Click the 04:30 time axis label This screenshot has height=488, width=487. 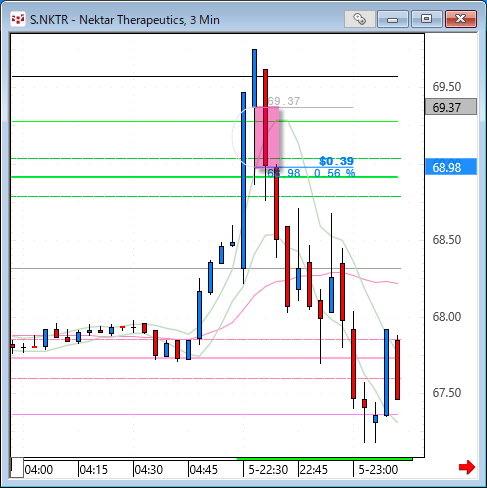pyautogui.click(x=149, y=470)
